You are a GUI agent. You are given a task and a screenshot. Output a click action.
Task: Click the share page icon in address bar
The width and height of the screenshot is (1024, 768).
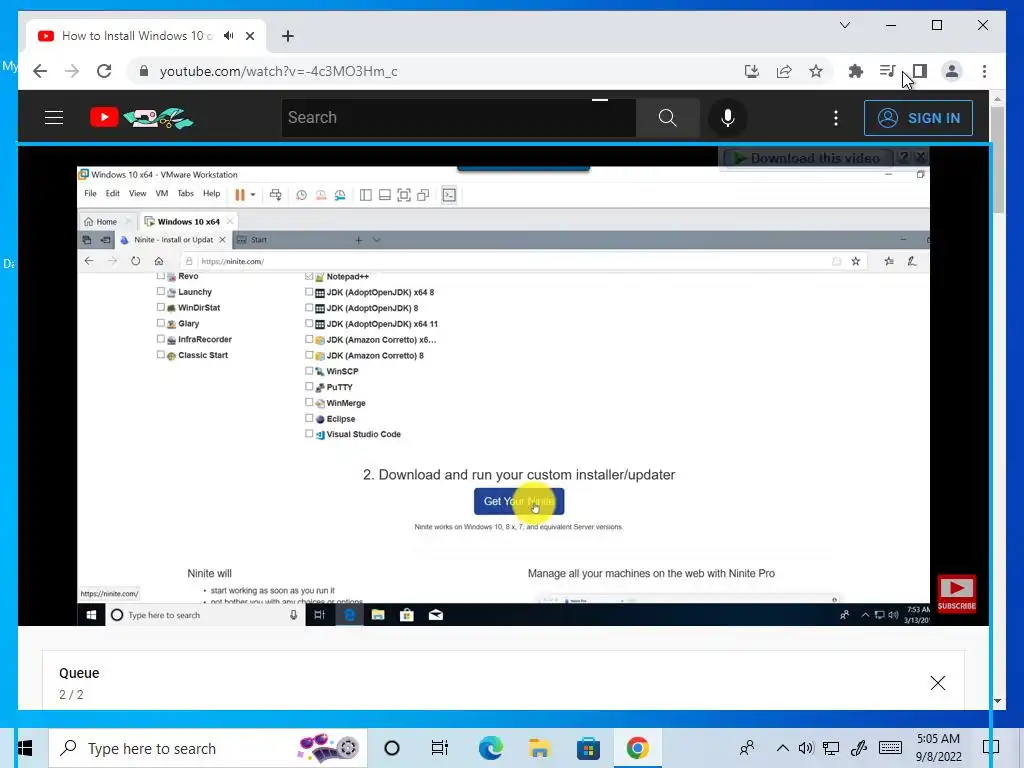point(784,71)
